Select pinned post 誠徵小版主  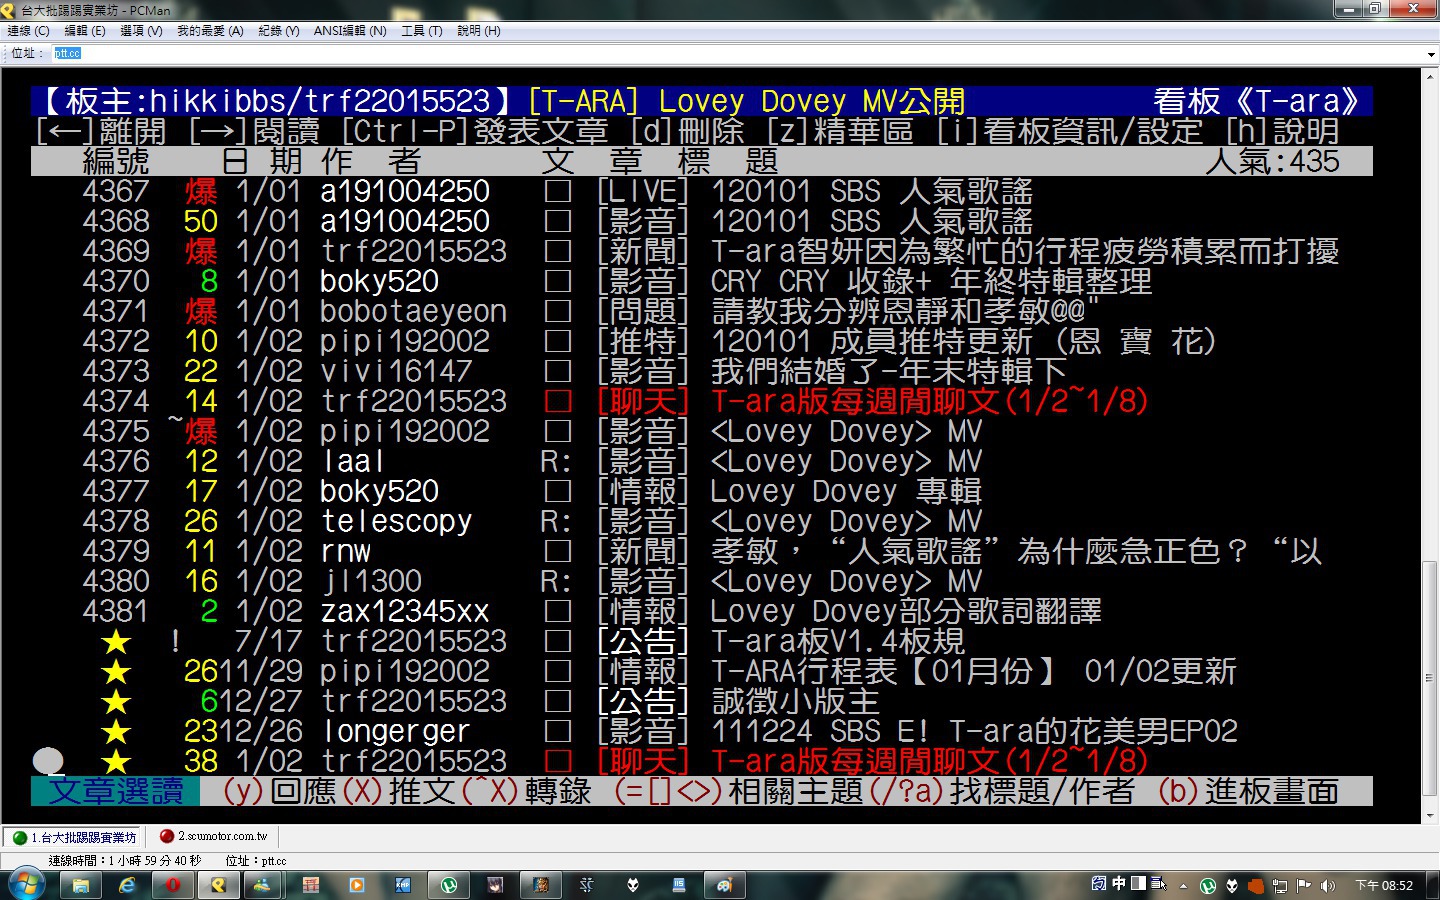coord(701,701)
